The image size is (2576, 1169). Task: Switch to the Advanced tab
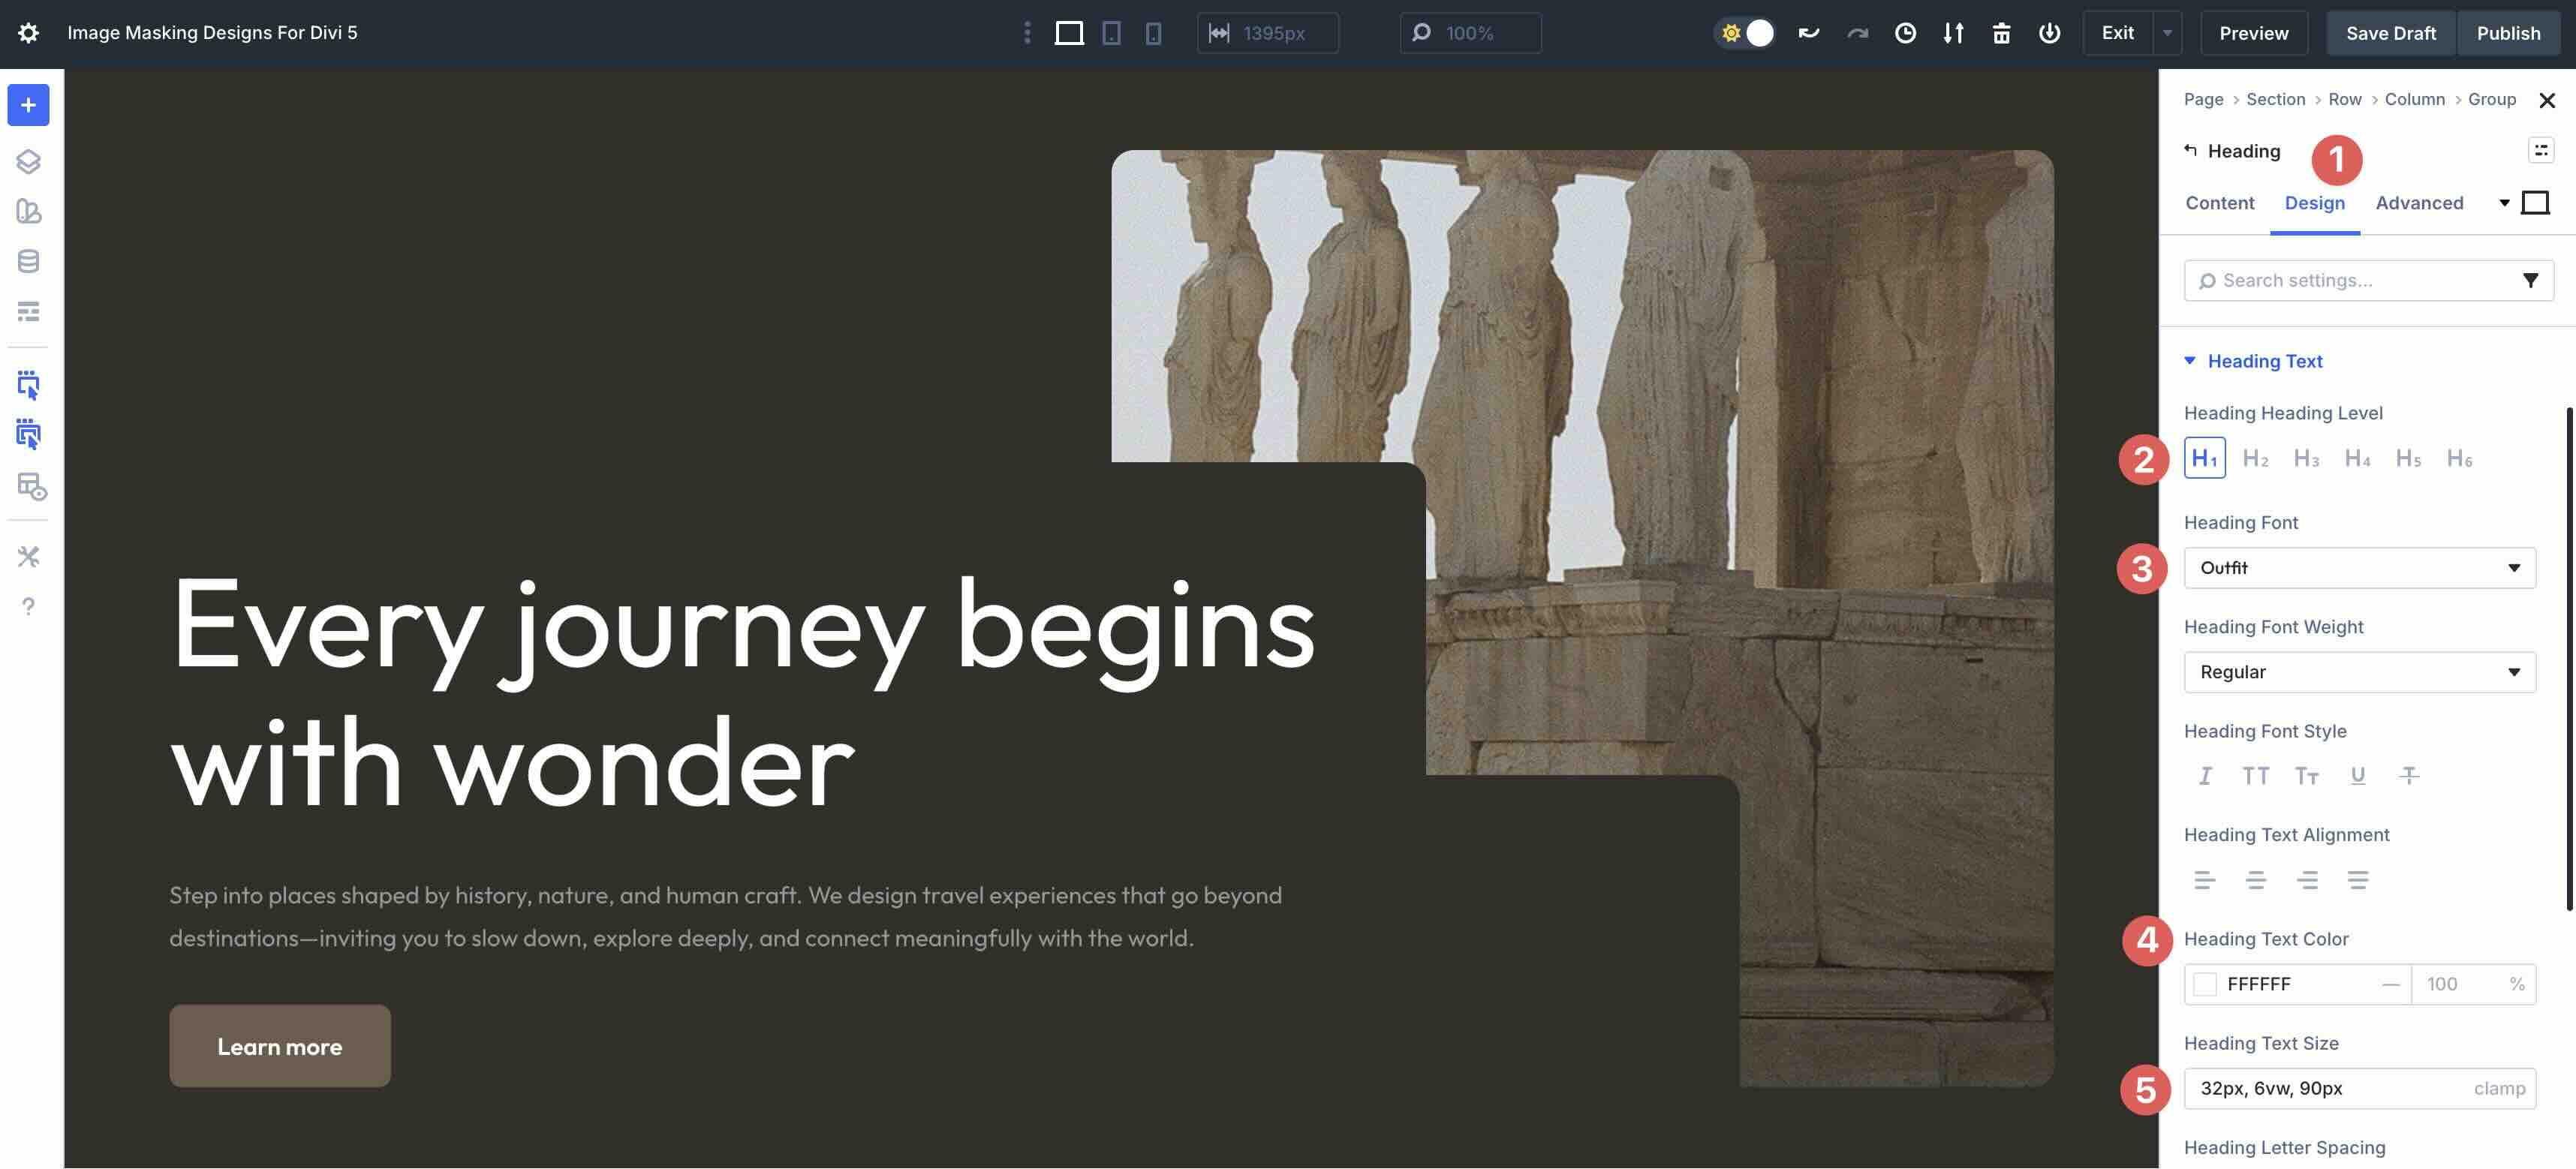2419,203
